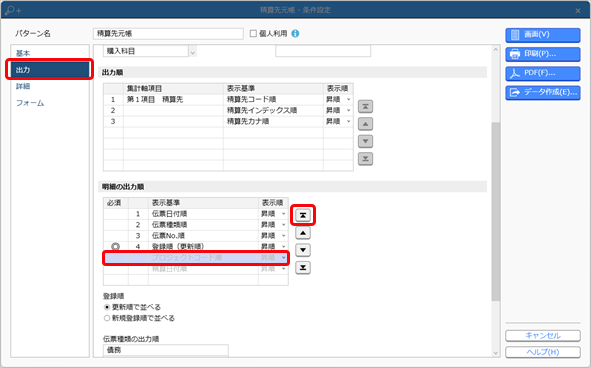Click PDF(F)... button
This screenshot has width=591, height=368.
point(543,73)
